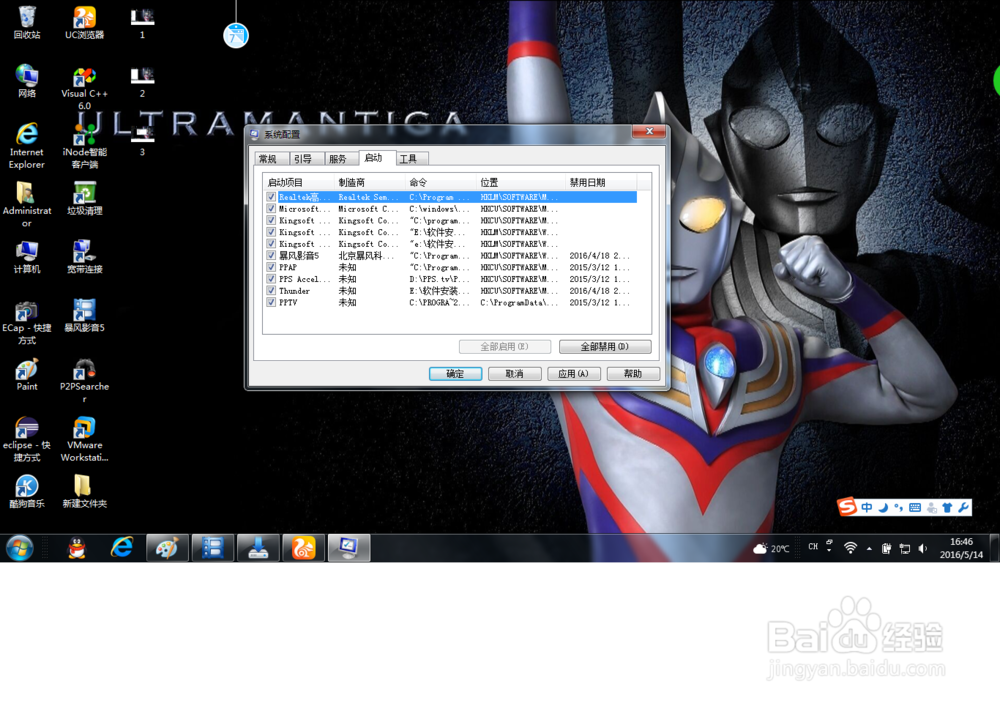
Task: Select the Administrator folder icon
Action: tap(27, 204)
